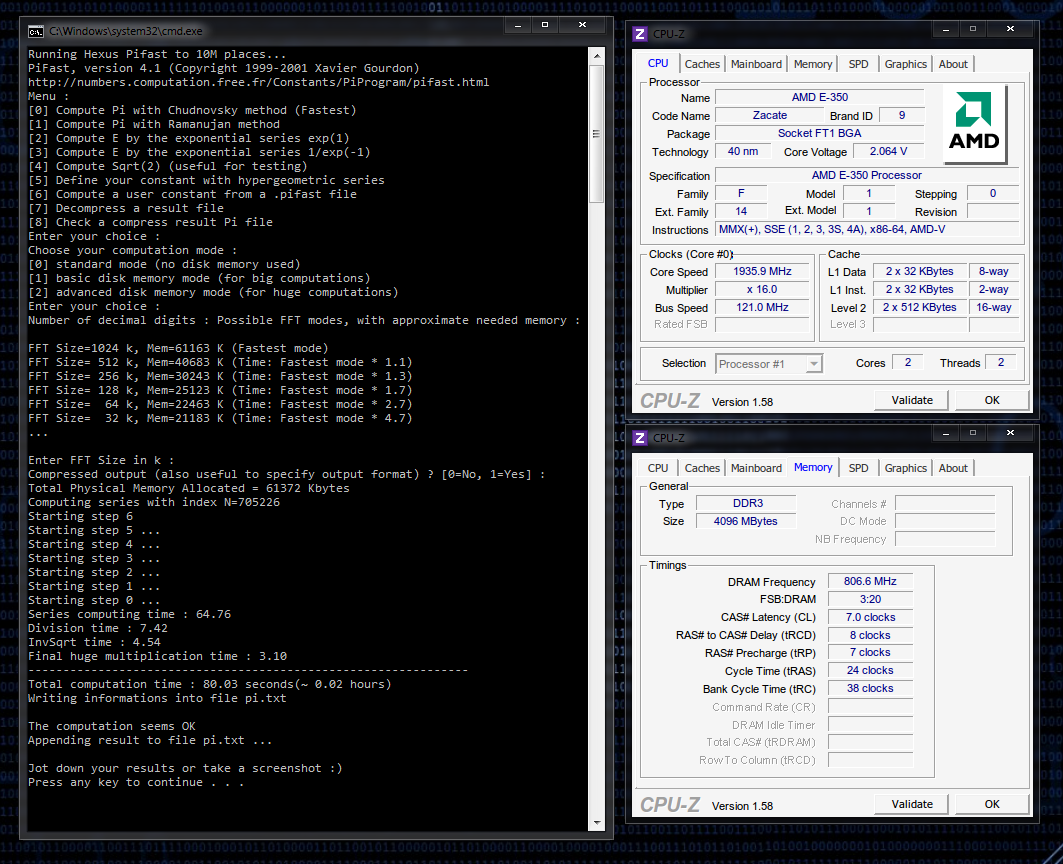Click the Code Name field Zacate
The height and width of the screenshot is (864, 1063).
pos(769,116)
